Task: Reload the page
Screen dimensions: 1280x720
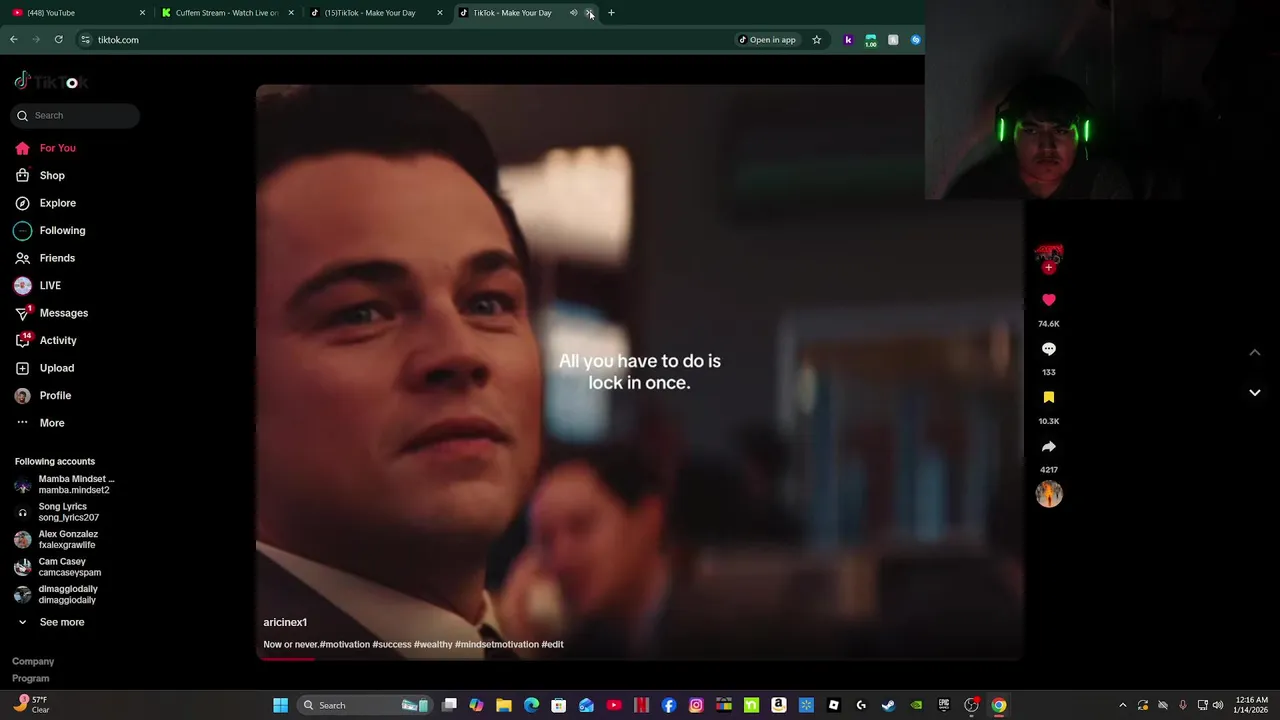Action: pyautogui.click(x=59, y=40)
